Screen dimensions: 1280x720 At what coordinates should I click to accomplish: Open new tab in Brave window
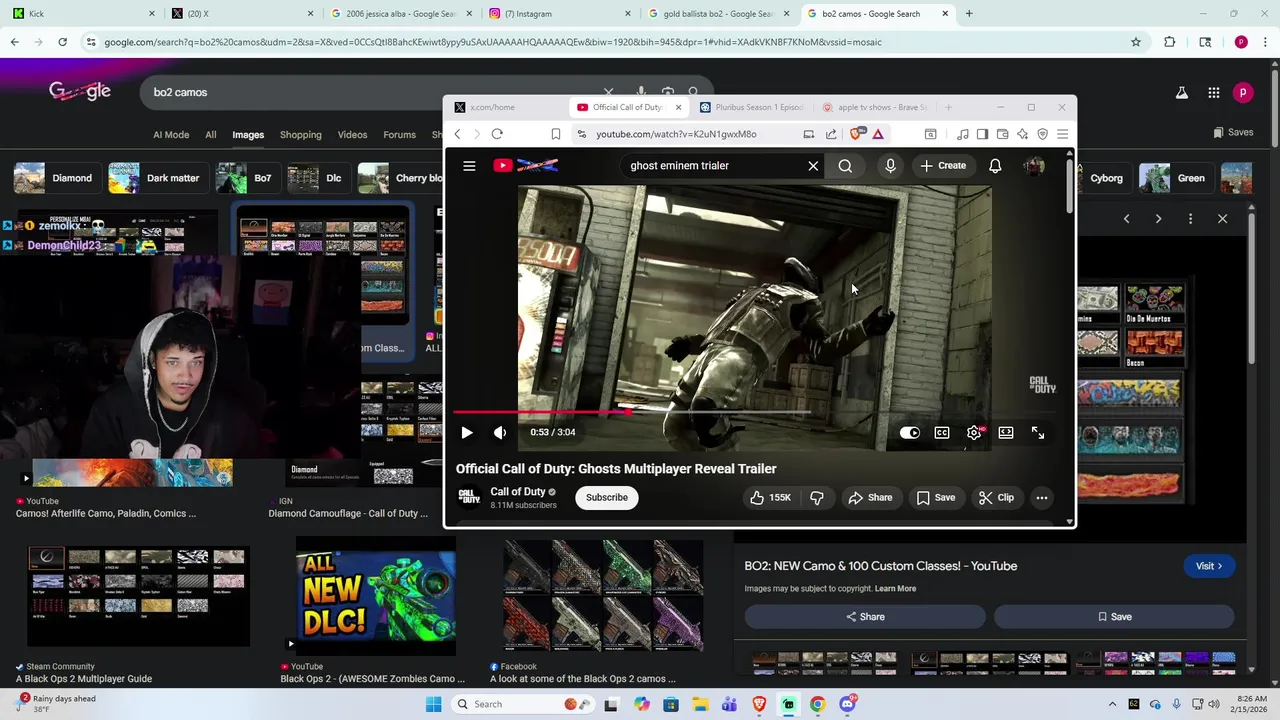click(x=949, y=107)
